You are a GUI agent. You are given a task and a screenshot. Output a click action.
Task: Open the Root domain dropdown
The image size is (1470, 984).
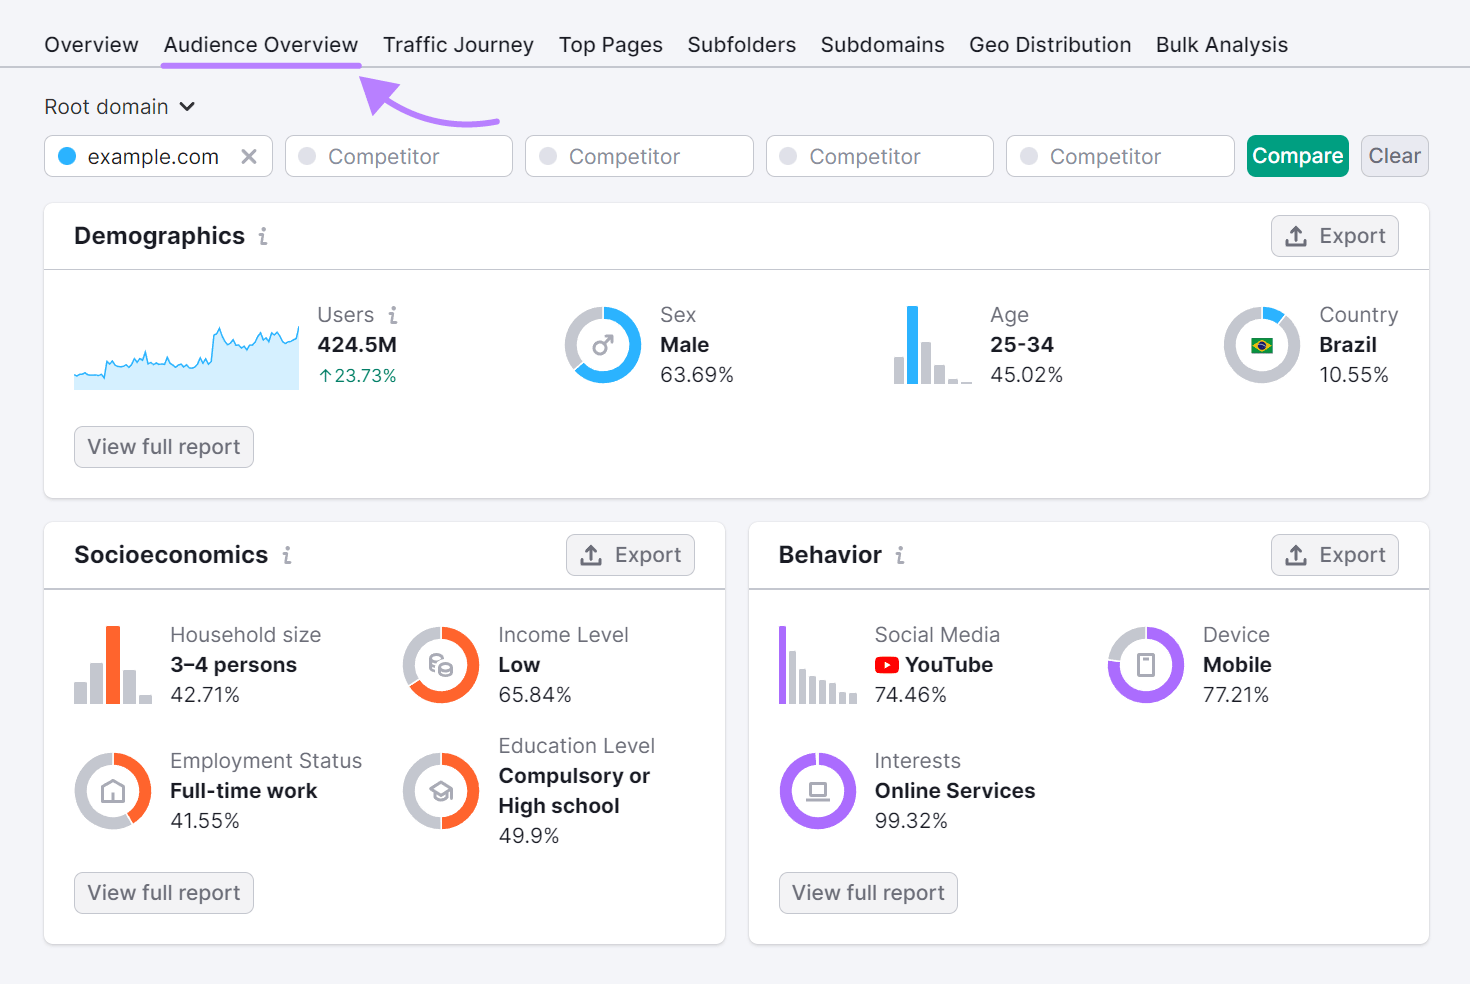(120, 106)
